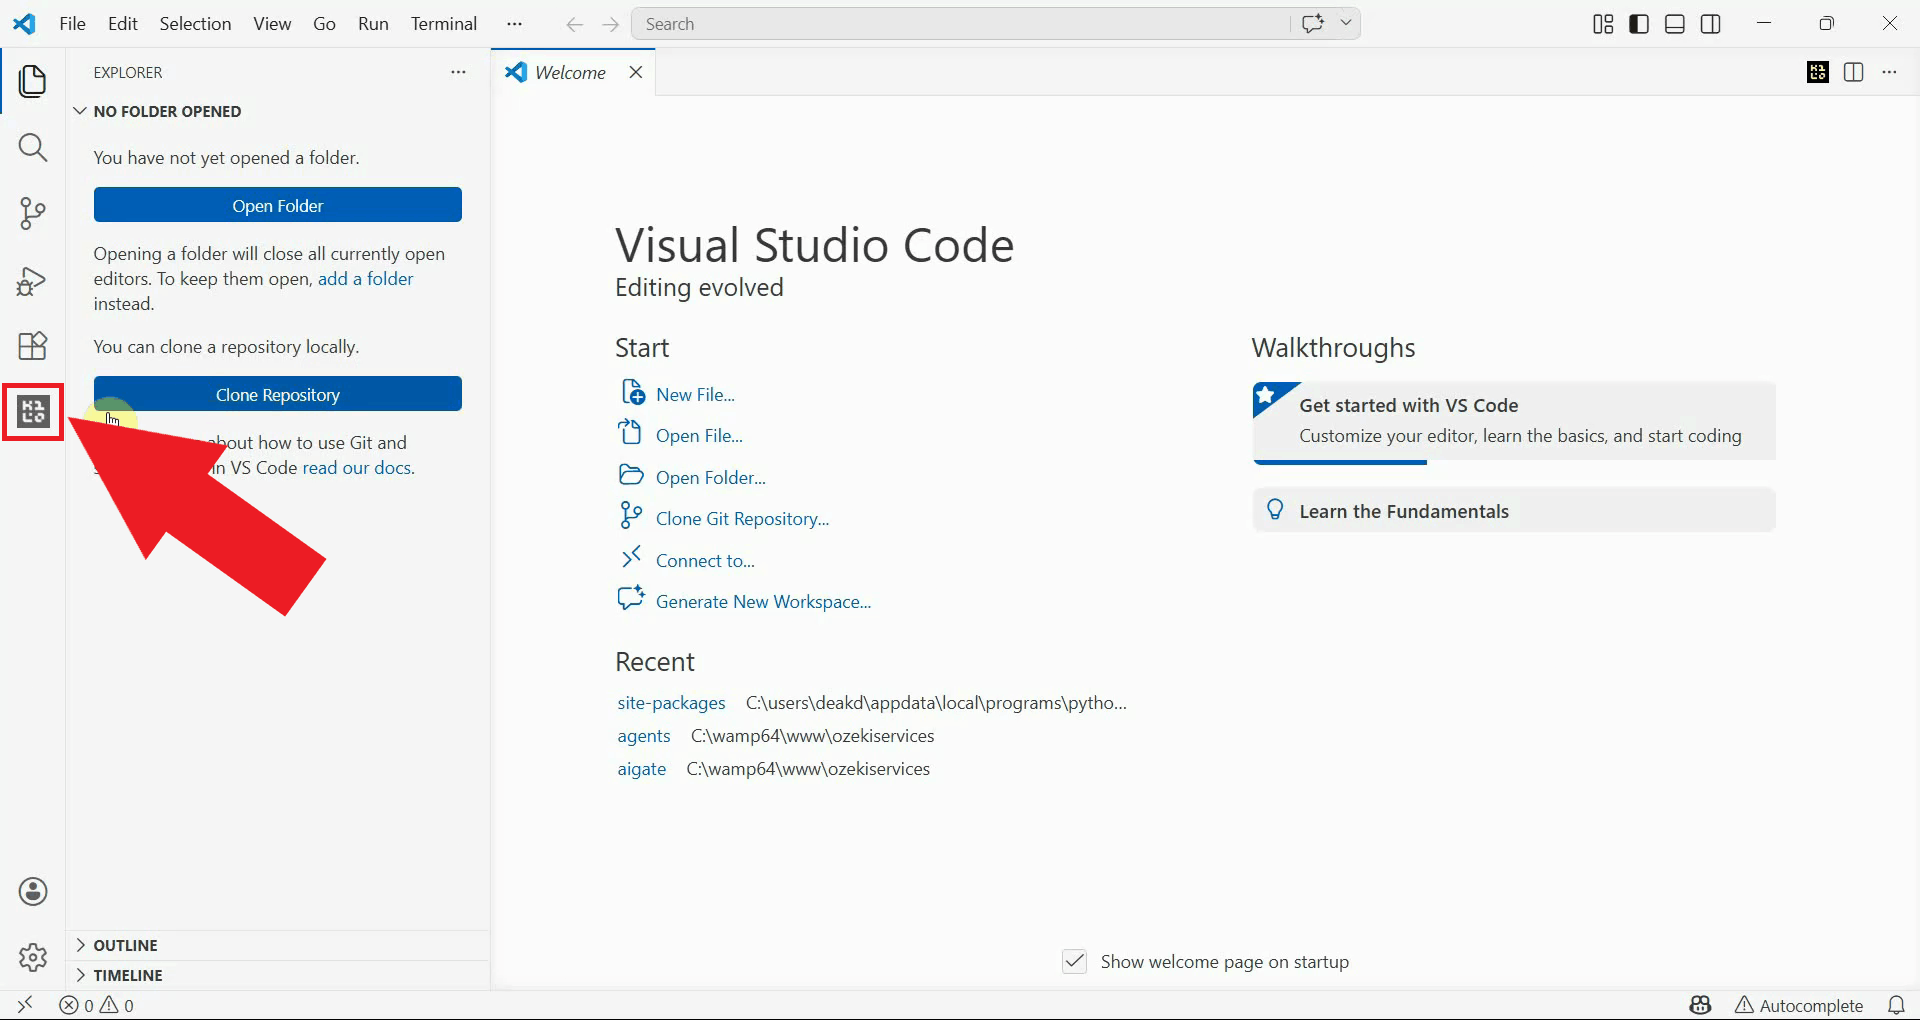Click New File... link
1920x1020 pixels.
click(695, 394)
